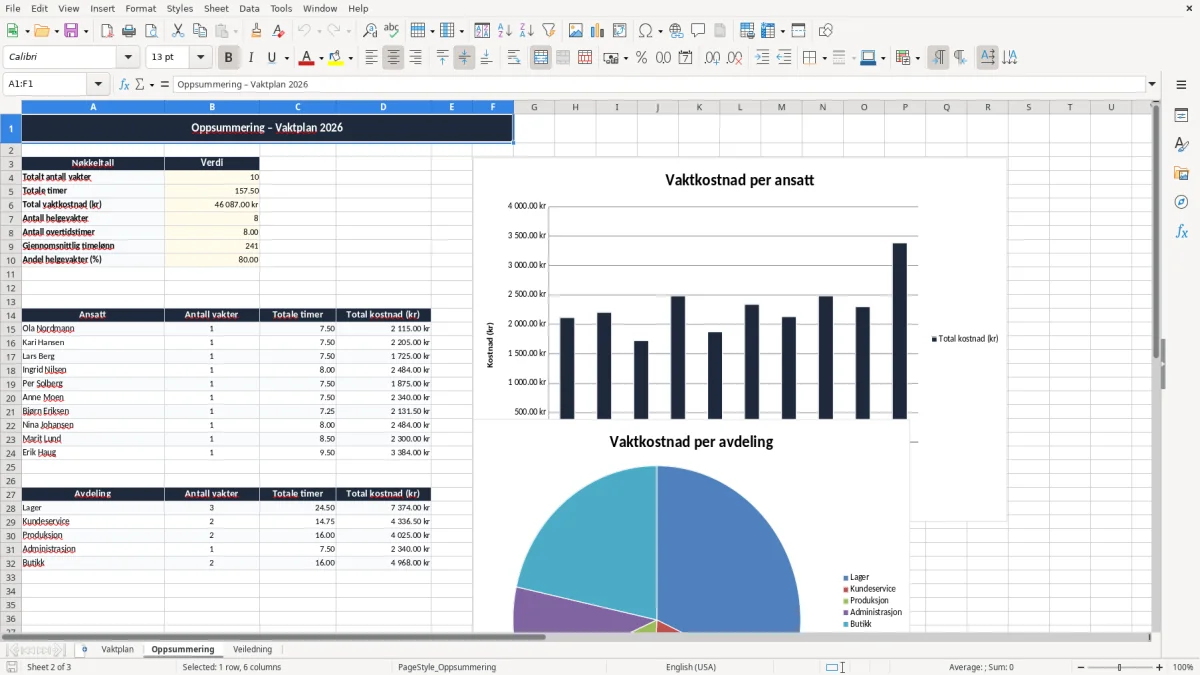Select column header G
This screenshot has height=675, width=1200.
point(534,107)
